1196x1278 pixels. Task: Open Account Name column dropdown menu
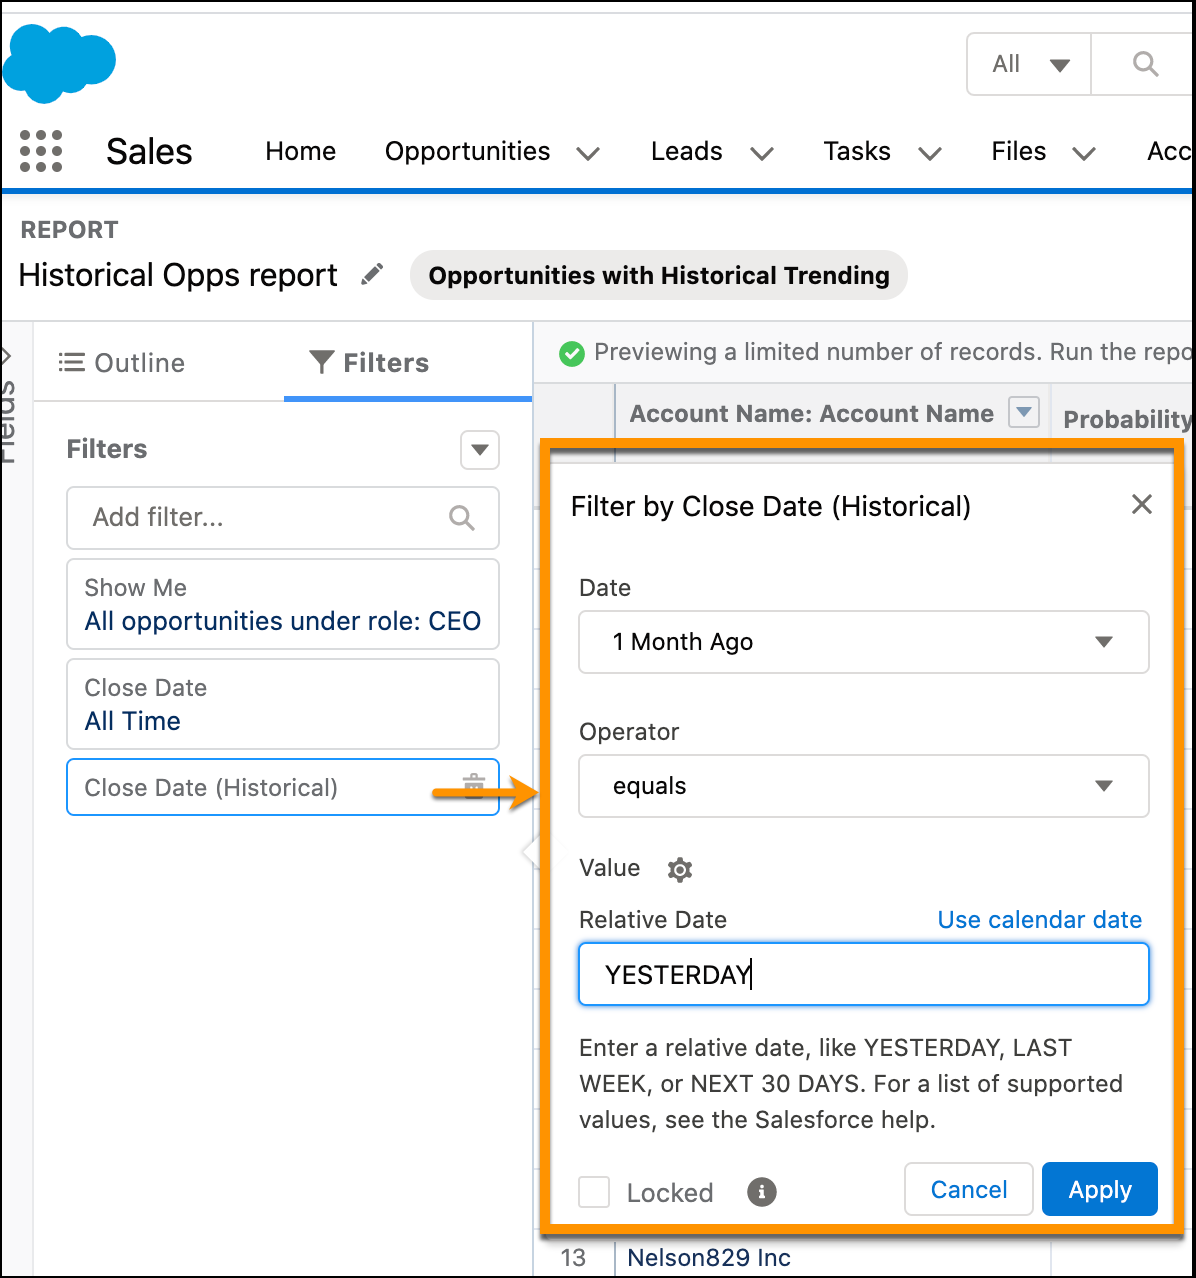click(1023, 412)
